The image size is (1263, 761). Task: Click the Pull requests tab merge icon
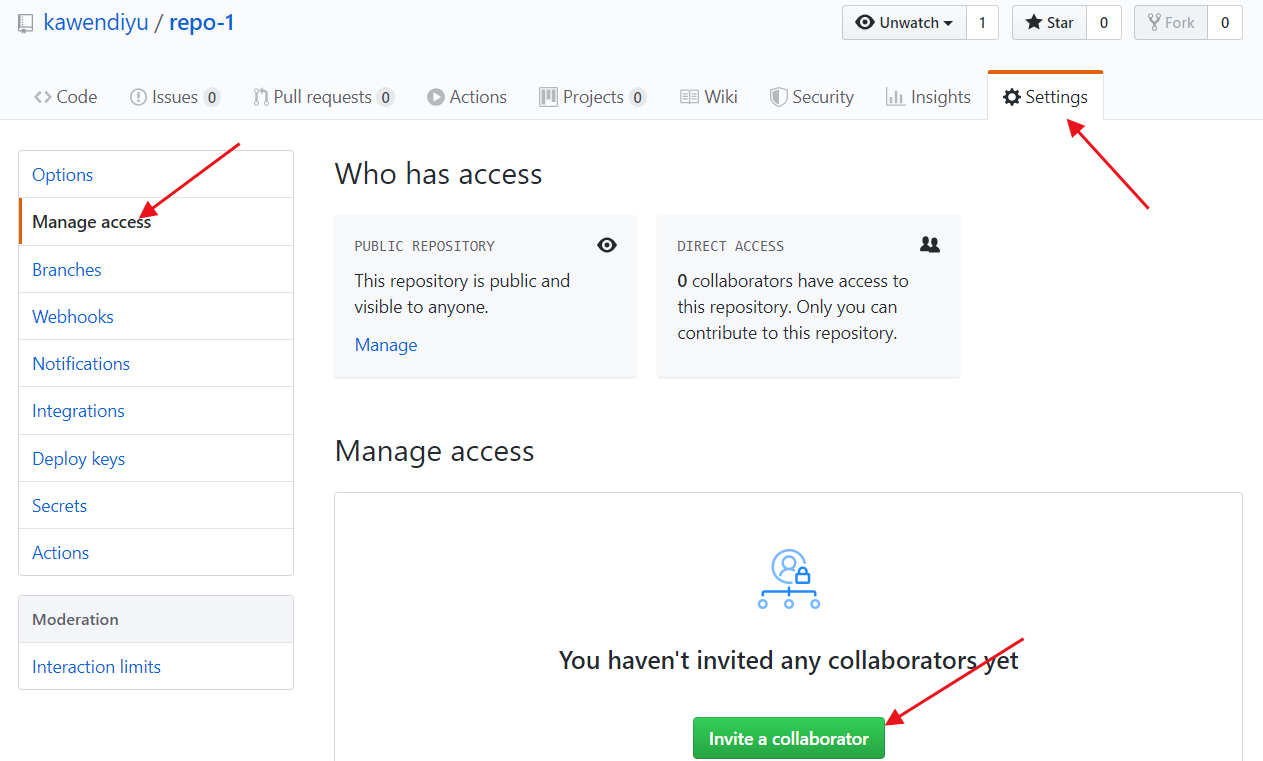click(261, 97)
